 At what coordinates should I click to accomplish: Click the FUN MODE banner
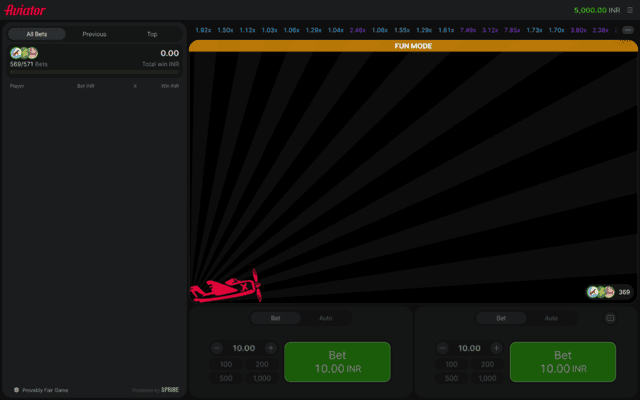tap(413, 46)
